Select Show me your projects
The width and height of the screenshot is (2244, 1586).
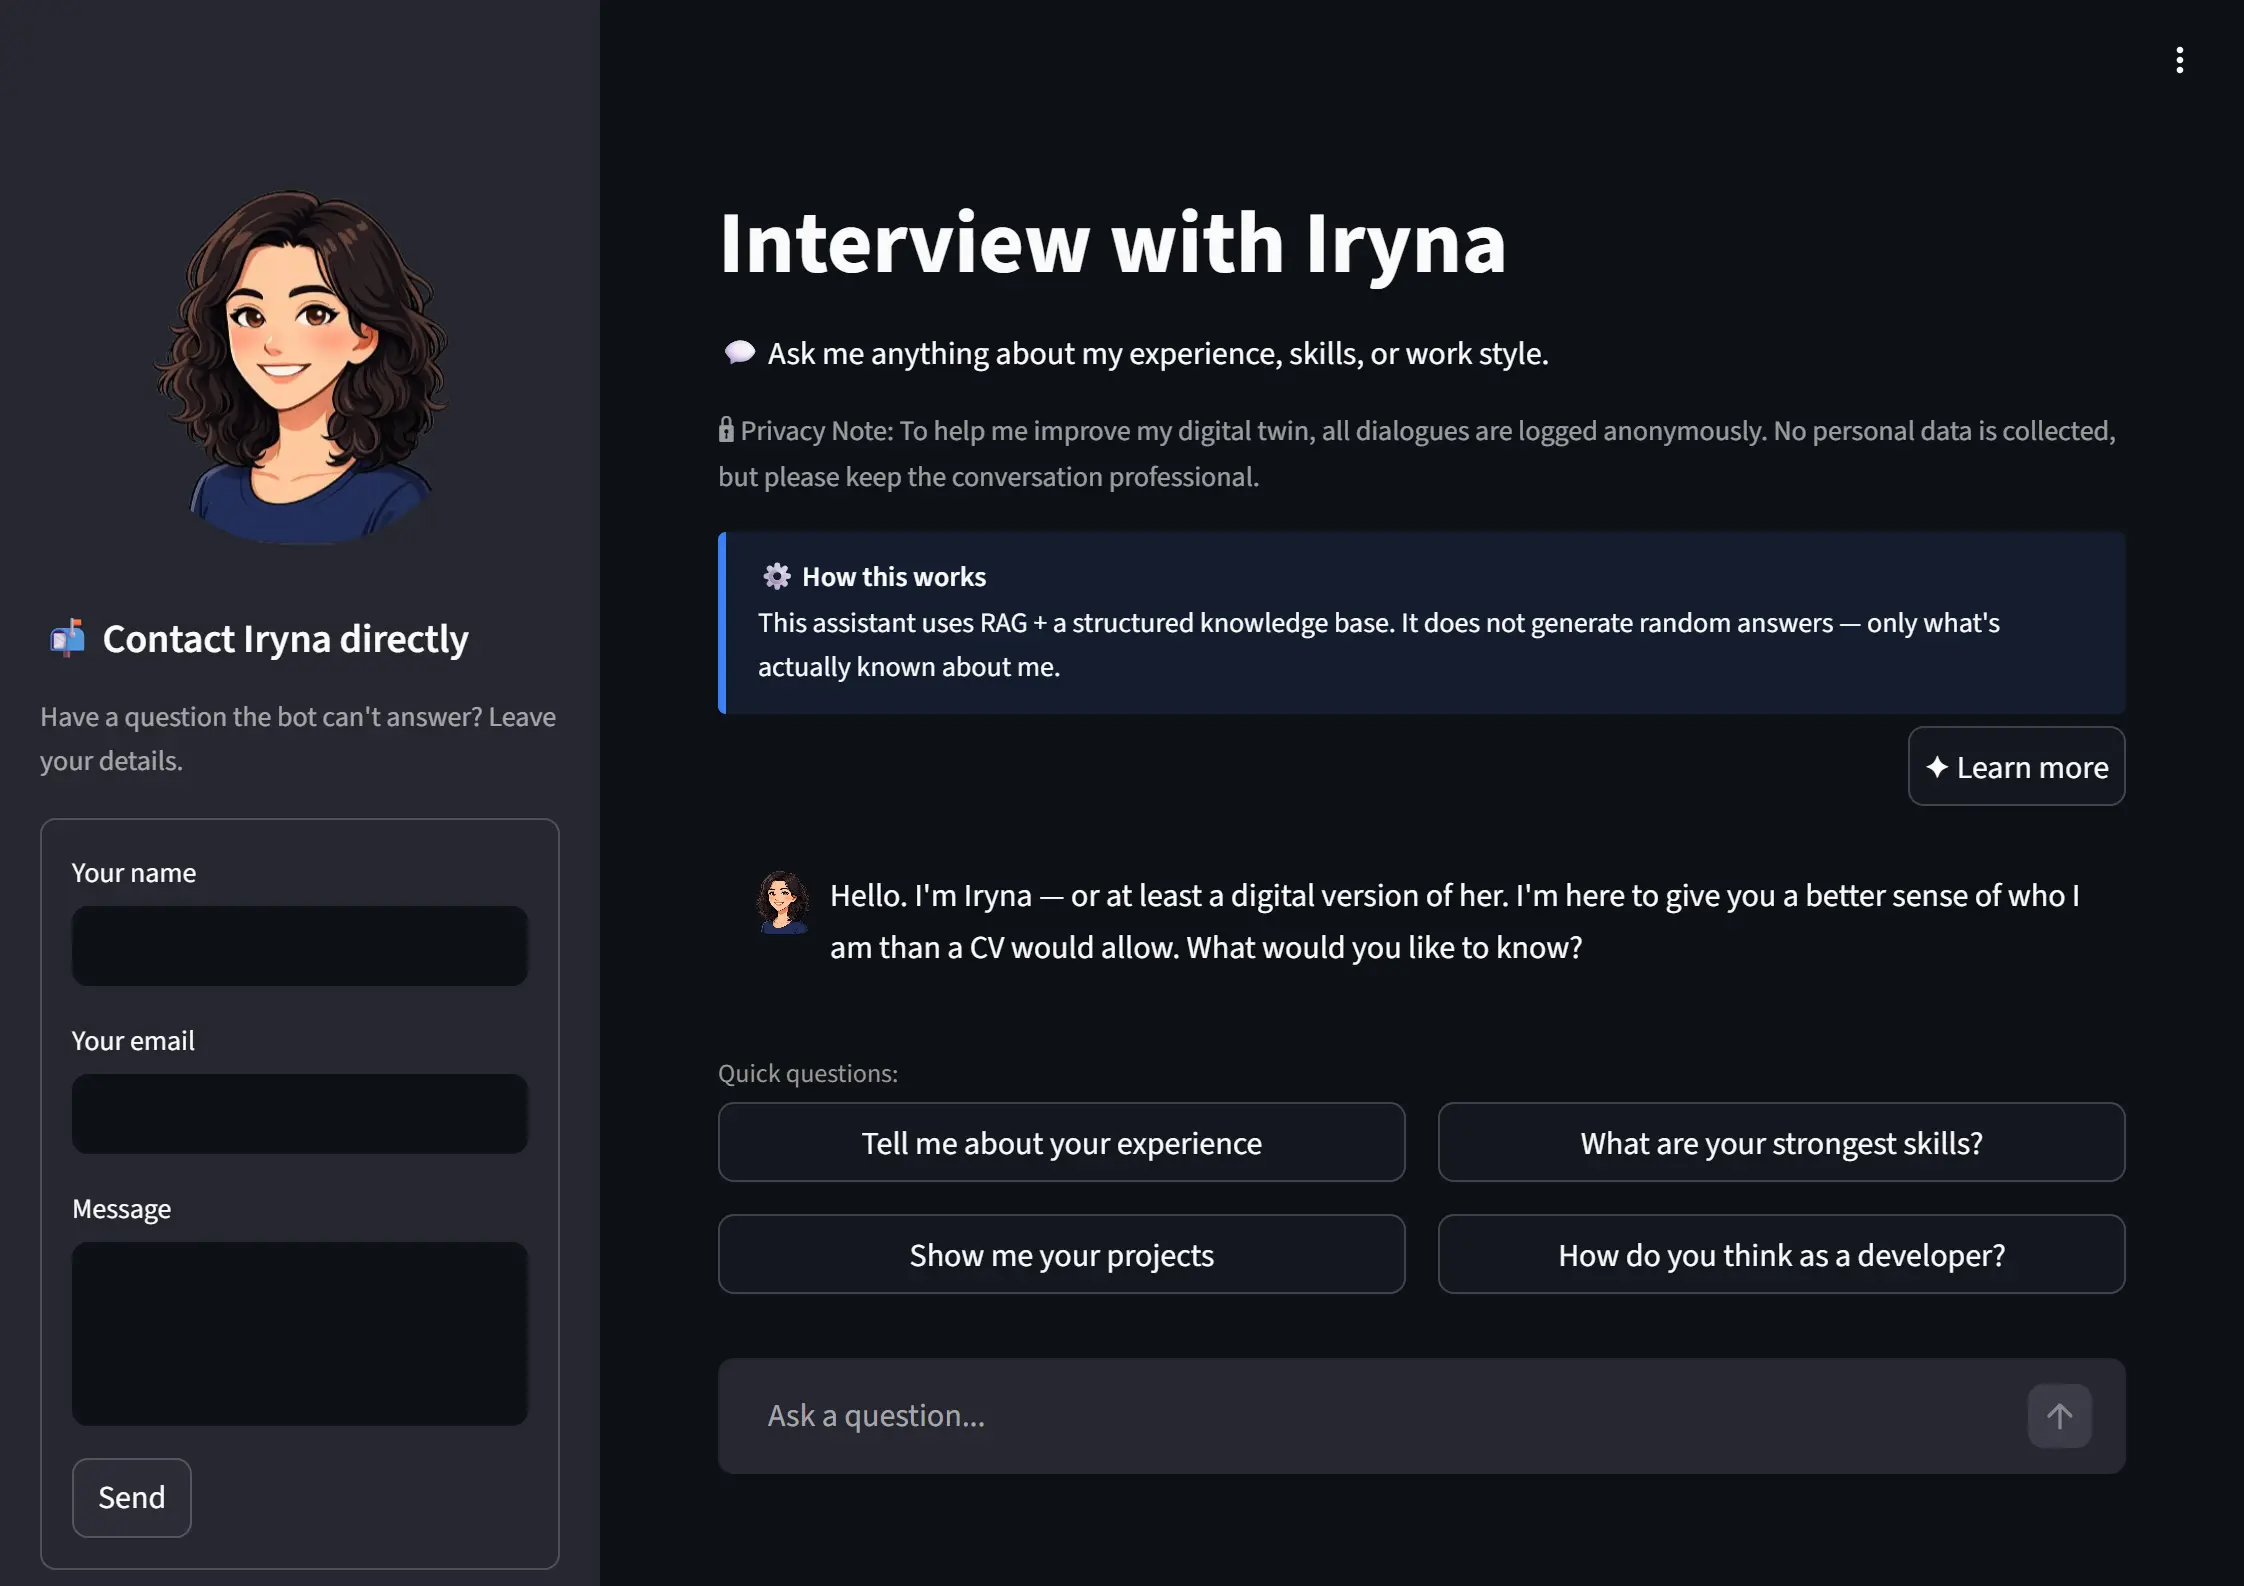pyautogui.click(x=1061, y=1254)
